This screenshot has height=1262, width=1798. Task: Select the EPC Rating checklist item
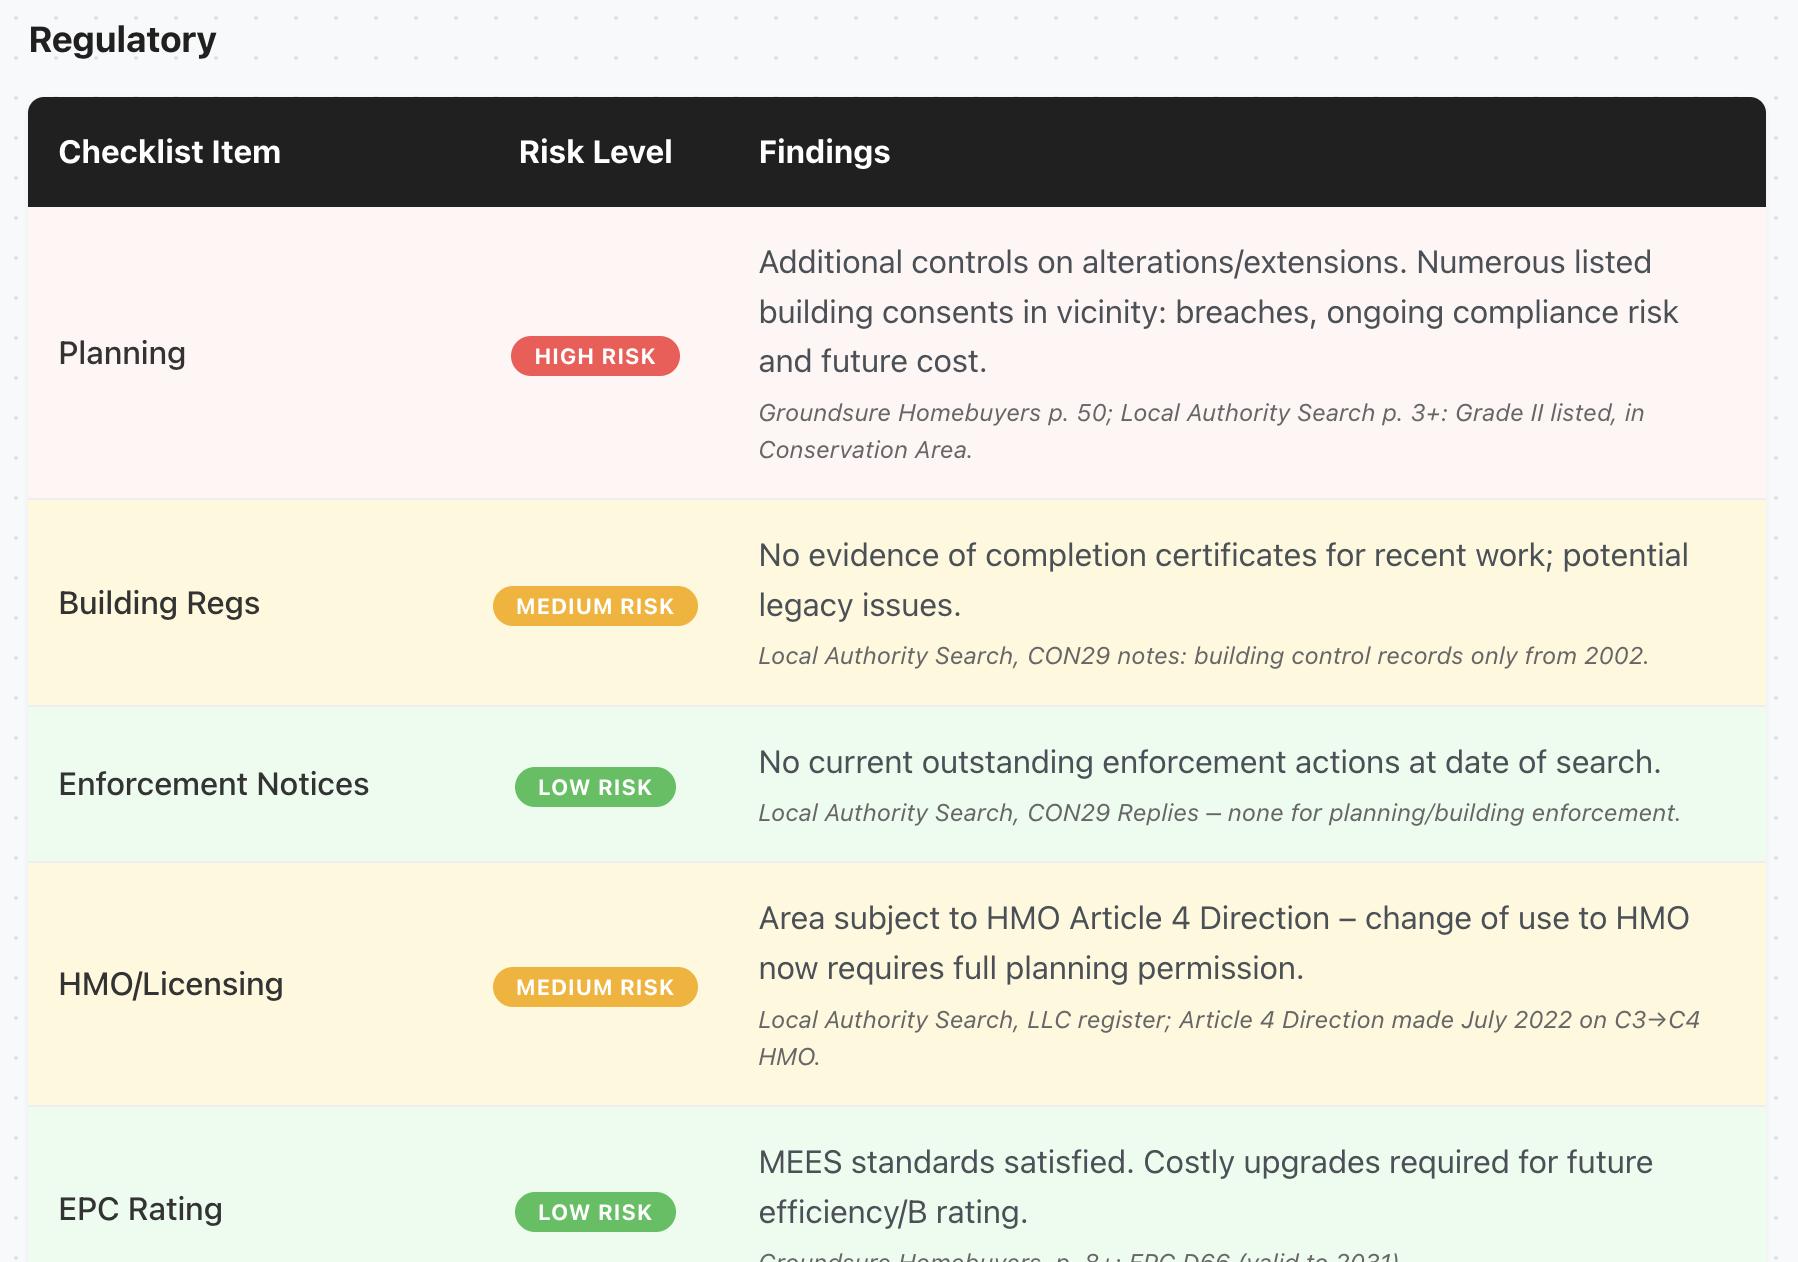click(x=141, y=1209)
